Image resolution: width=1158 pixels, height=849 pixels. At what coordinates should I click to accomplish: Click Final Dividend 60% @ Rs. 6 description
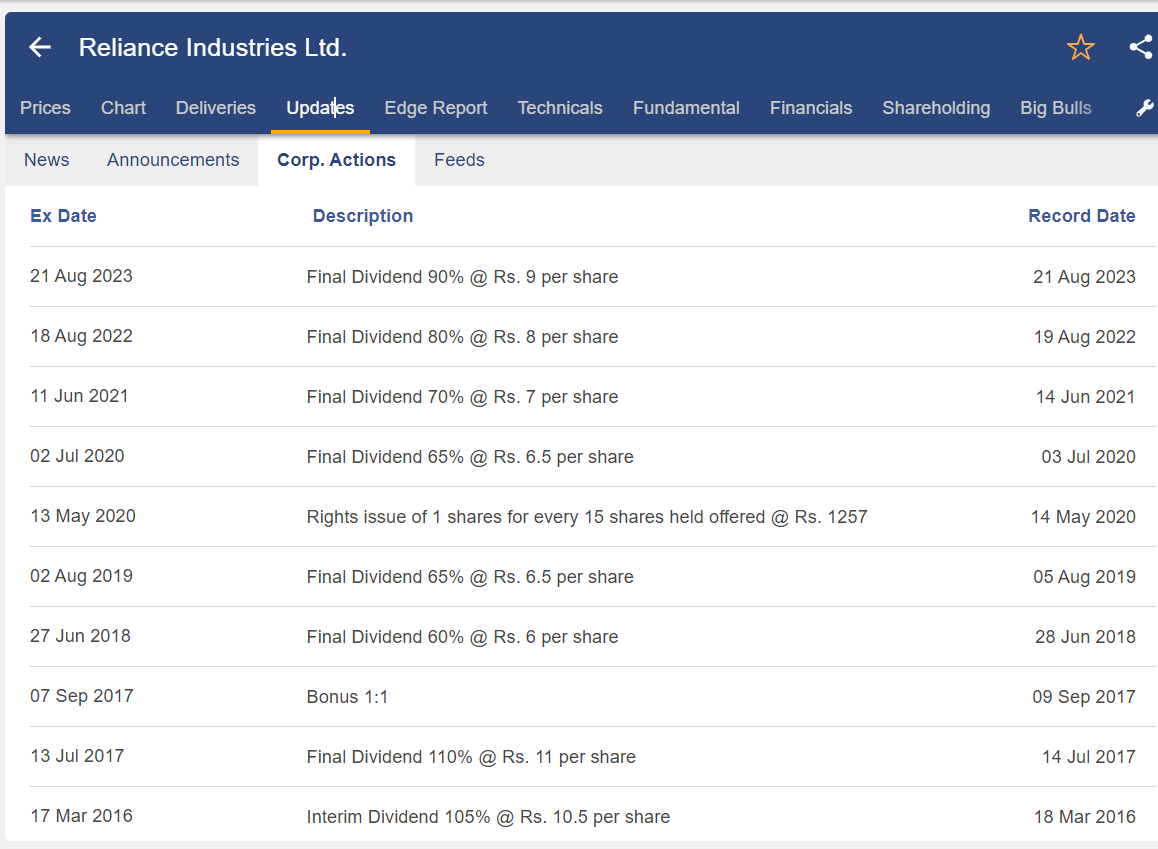(x=462, y=636)
